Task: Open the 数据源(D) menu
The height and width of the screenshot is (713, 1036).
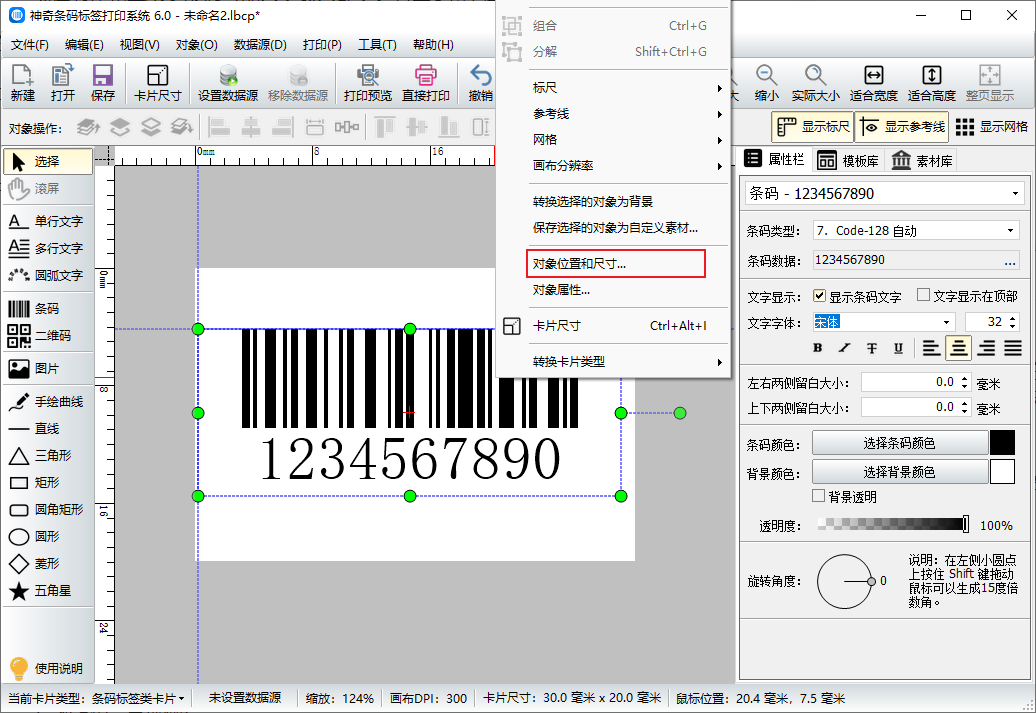Action: [x=260, y=45]
